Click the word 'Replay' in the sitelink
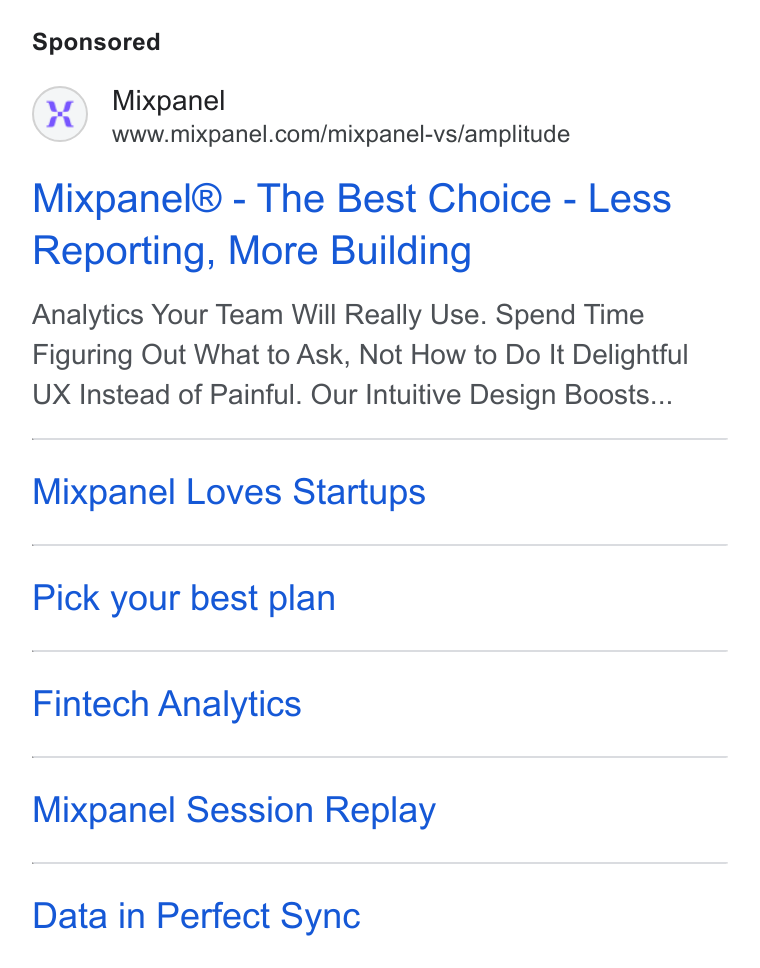760x968 pixels. [380, 810]
